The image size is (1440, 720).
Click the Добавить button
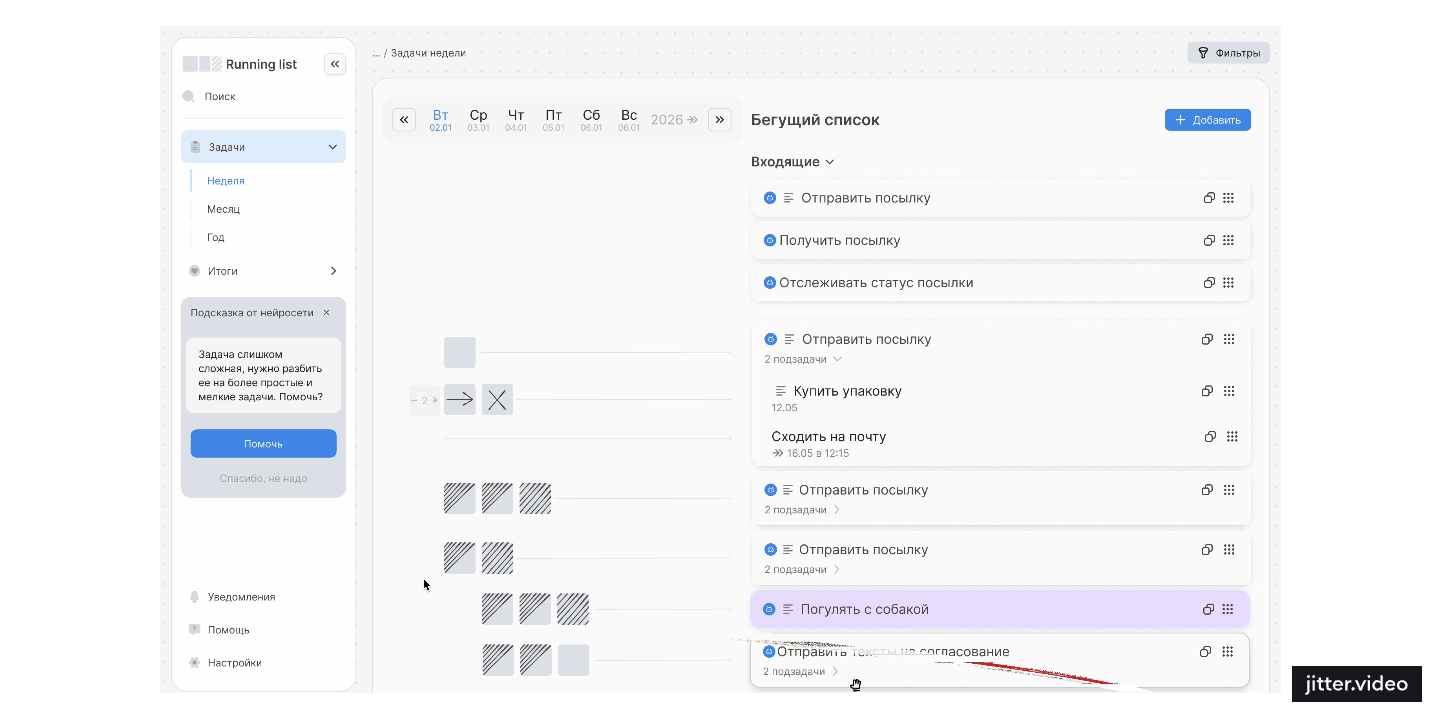coord(1207,120)
